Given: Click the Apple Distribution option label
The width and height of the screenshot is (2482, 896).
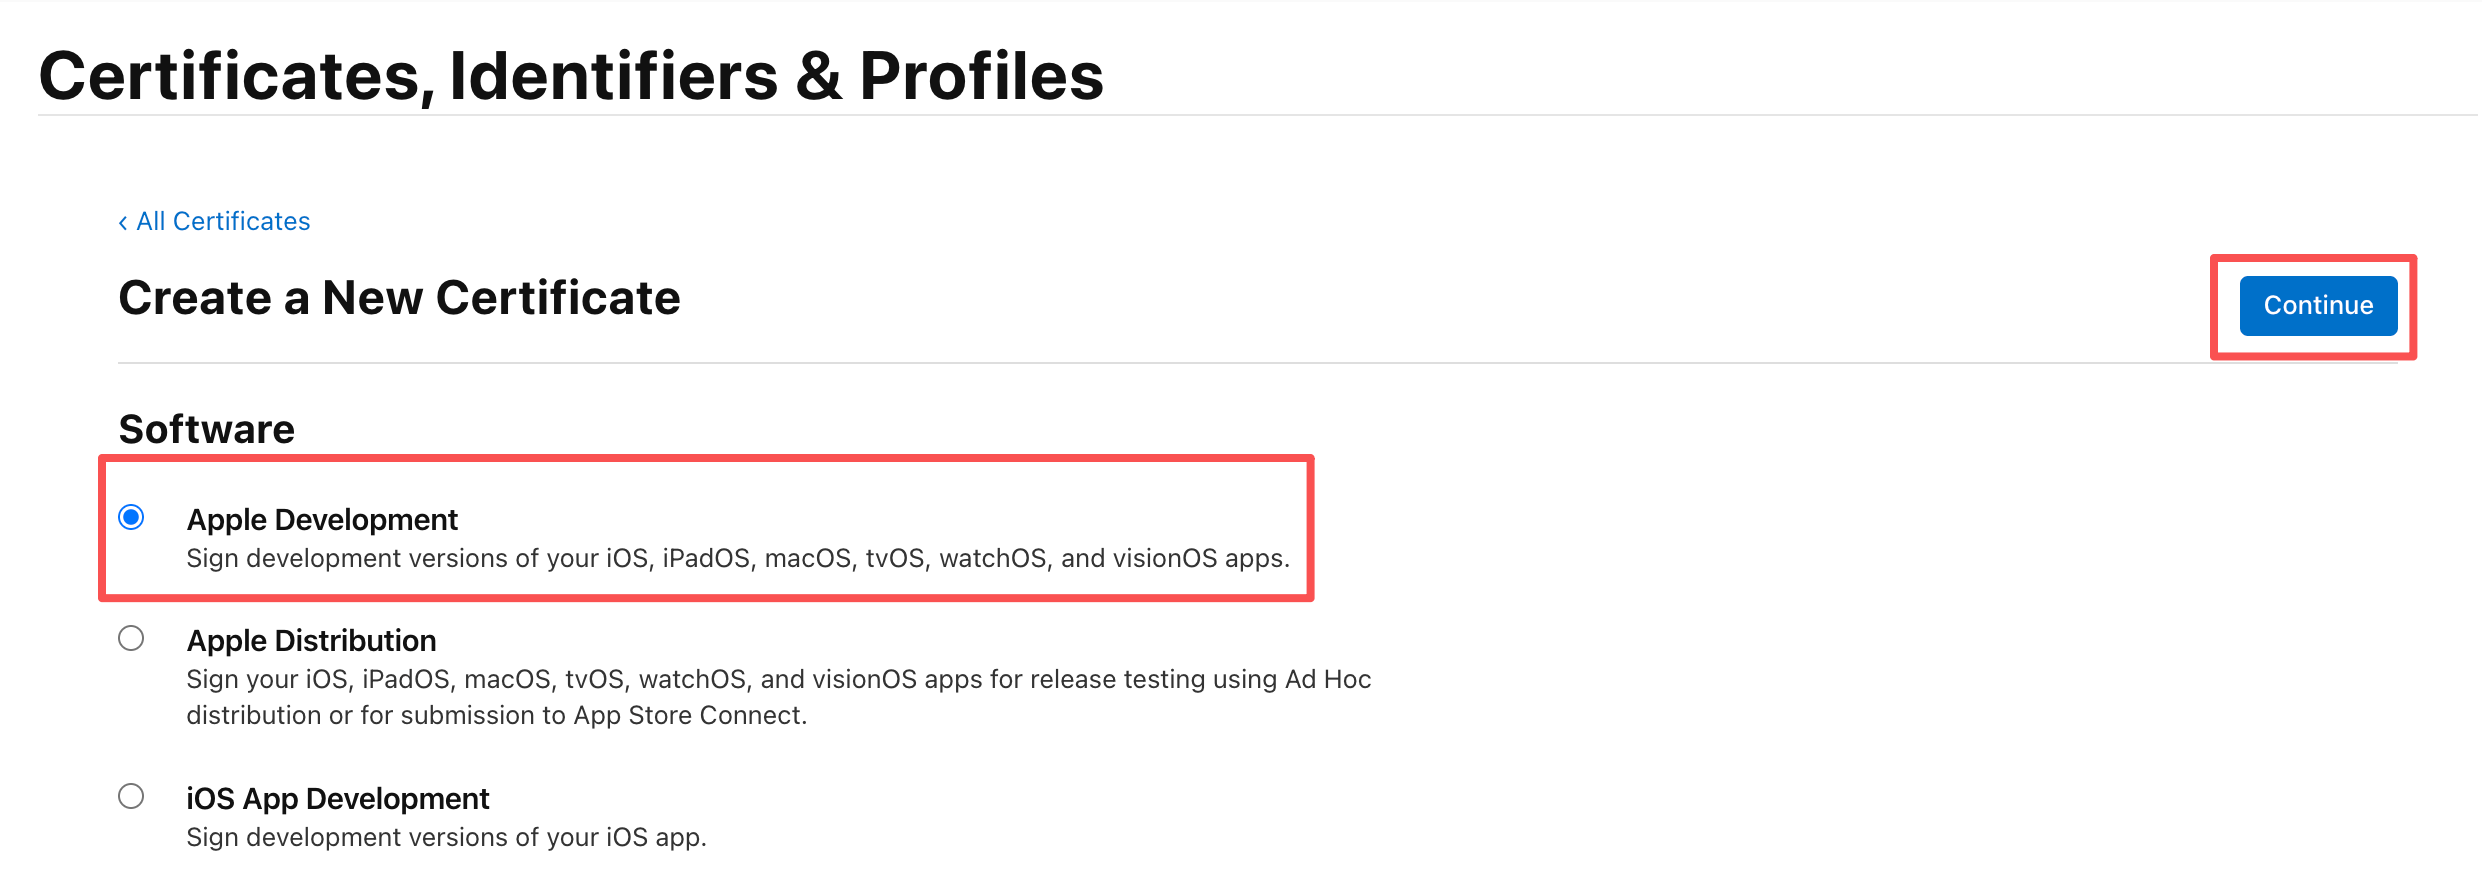Looking at the screenshot, I should click(x=311, y=641).
